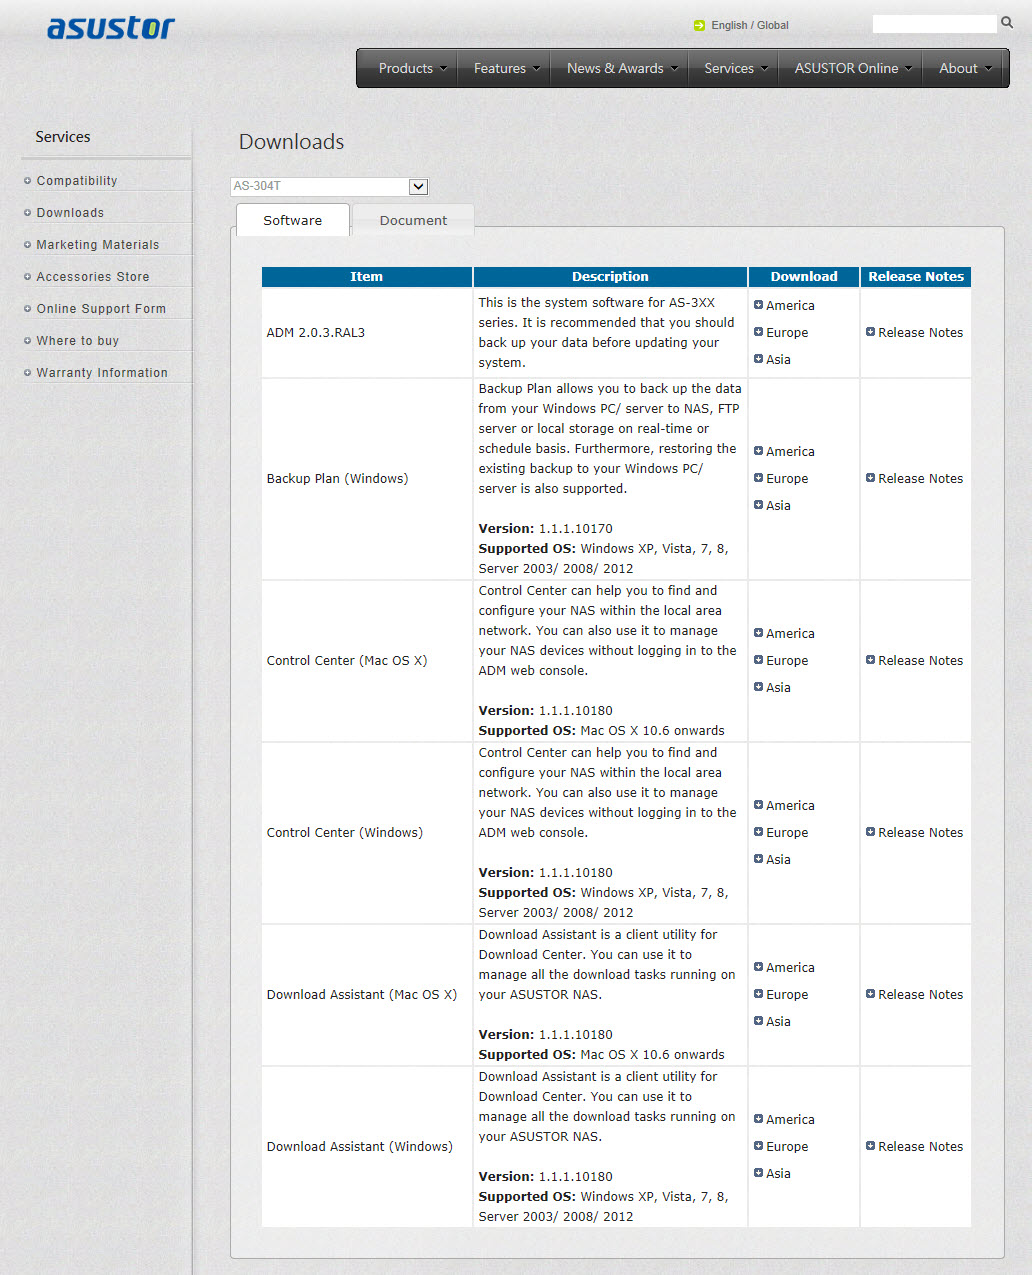Click plus icon beside Europe for Control Center (Mac OS X)
The width and height of the screenshot is (1032, 1275).
point(758,660)
